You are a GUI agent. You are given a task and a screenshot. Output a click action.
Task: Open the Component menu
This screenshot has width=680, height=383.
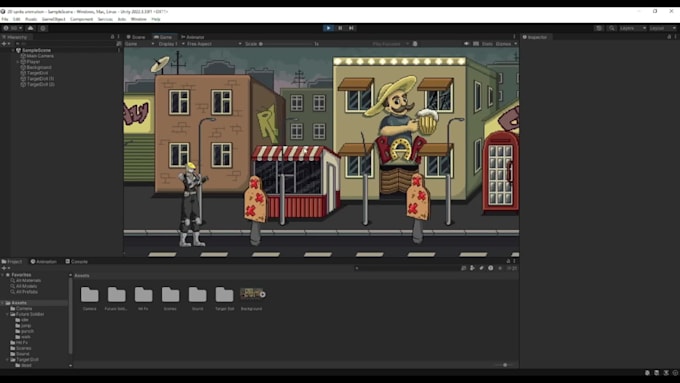coord(82,19)
